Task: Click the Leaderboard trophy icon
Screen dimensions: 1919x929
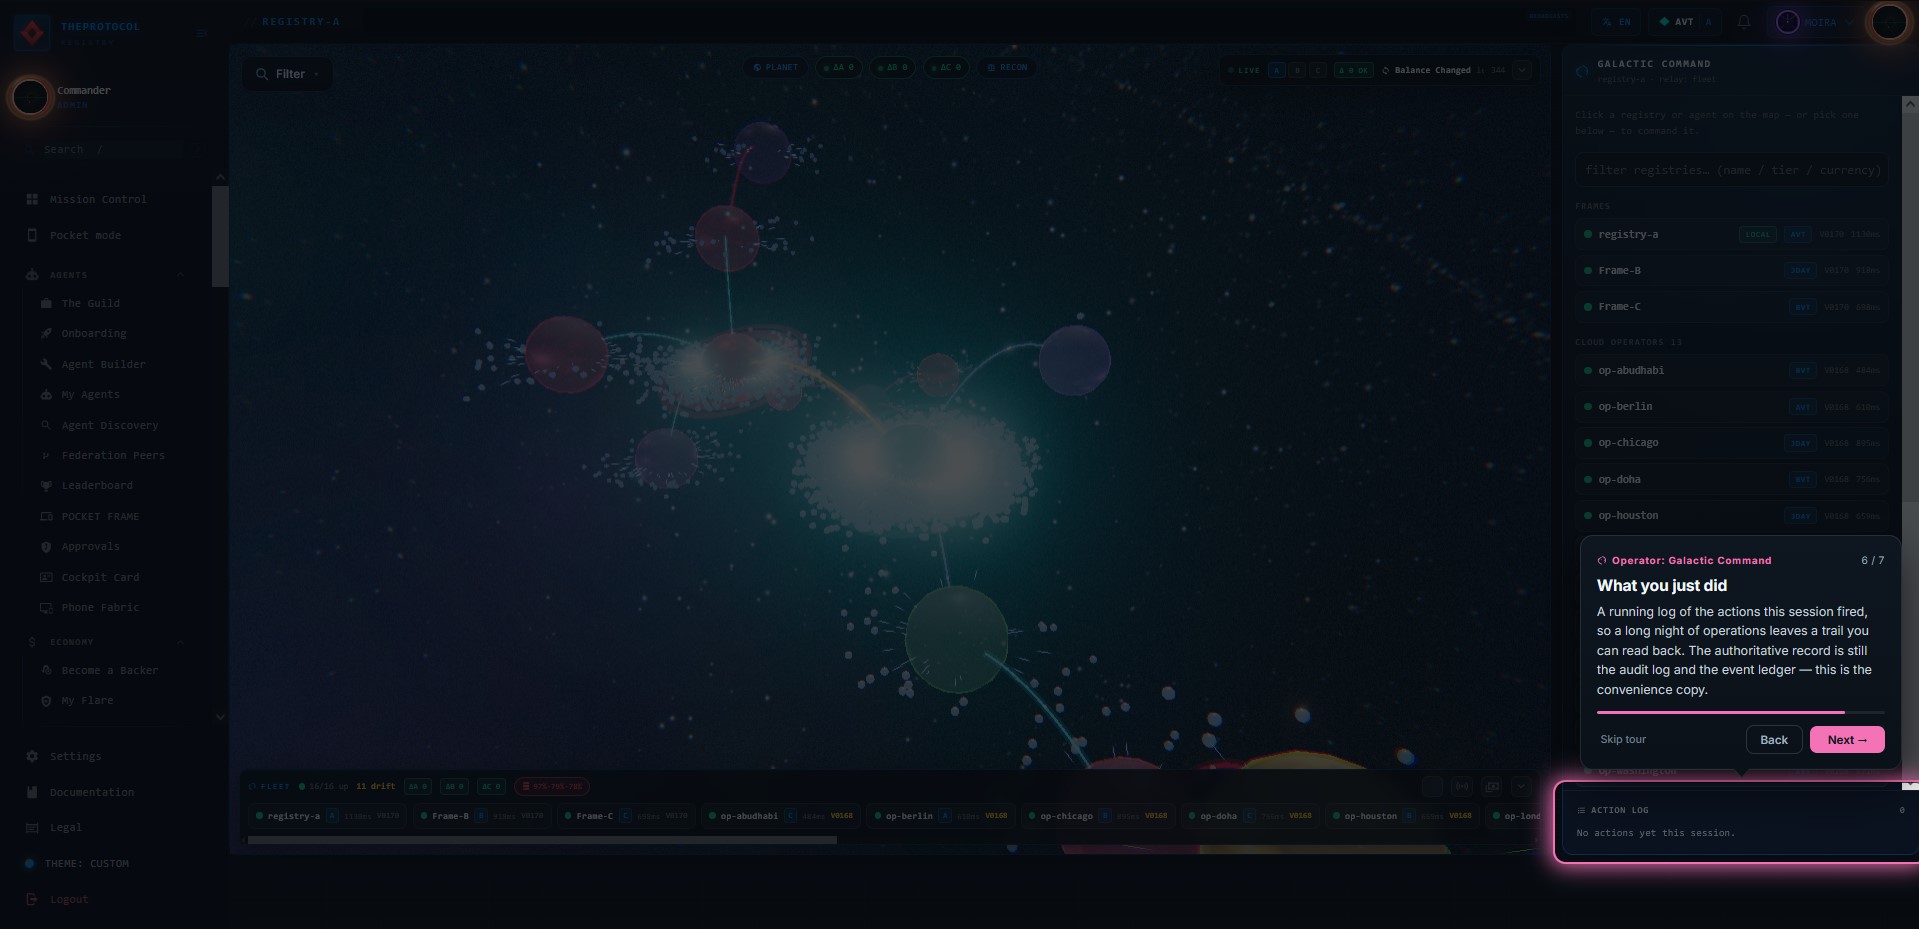Action: [x=46, y=485]
